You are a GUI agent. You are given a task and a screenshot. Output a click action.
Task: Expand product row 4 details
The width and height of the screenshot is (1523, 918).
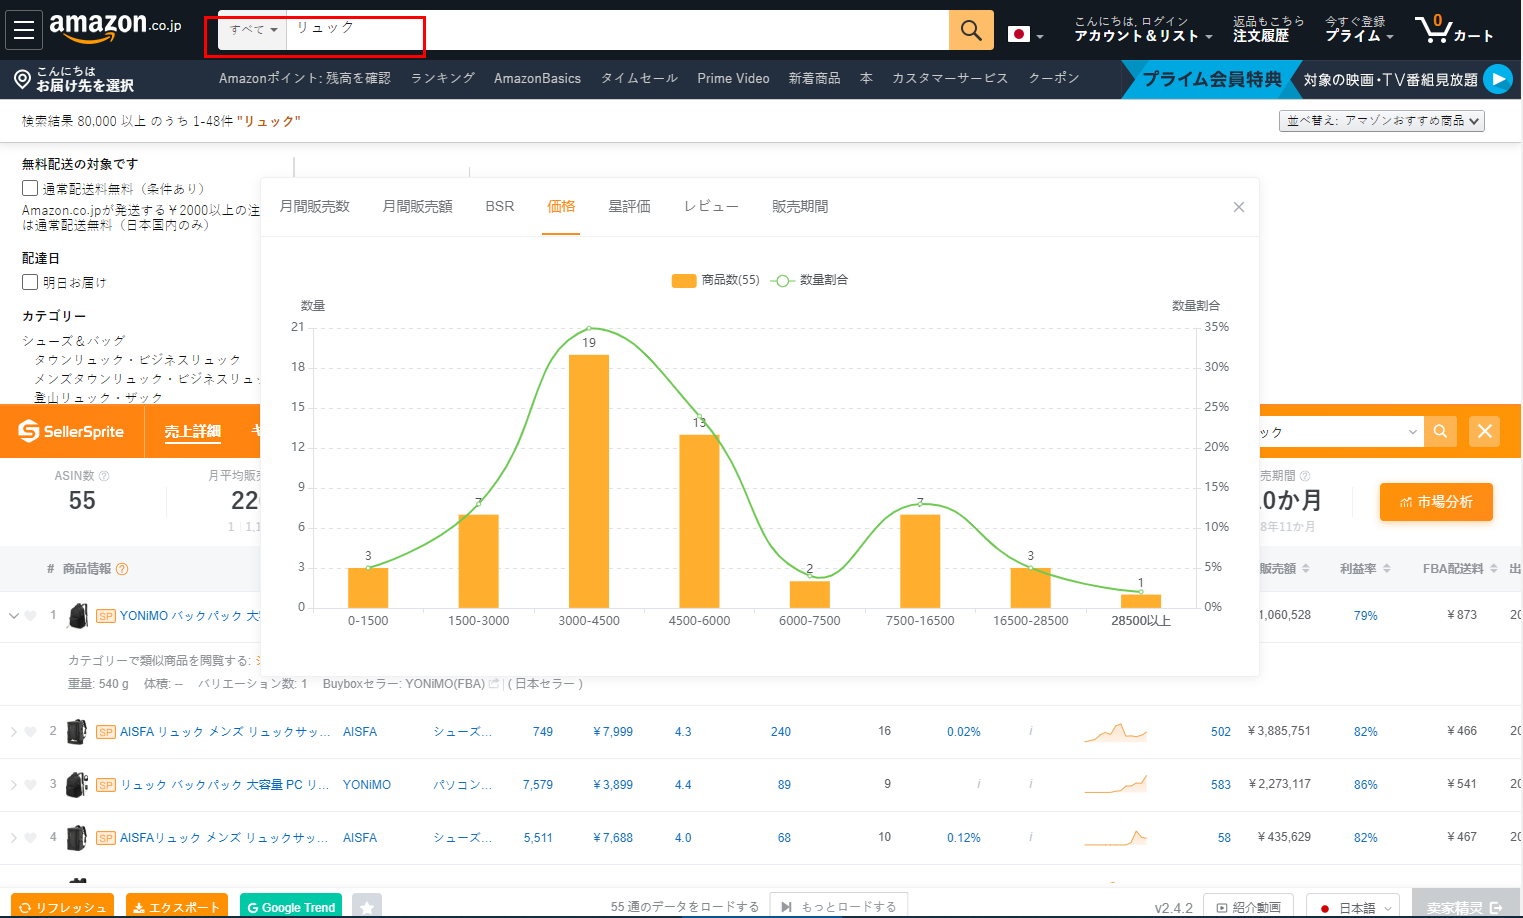[14, 838]
